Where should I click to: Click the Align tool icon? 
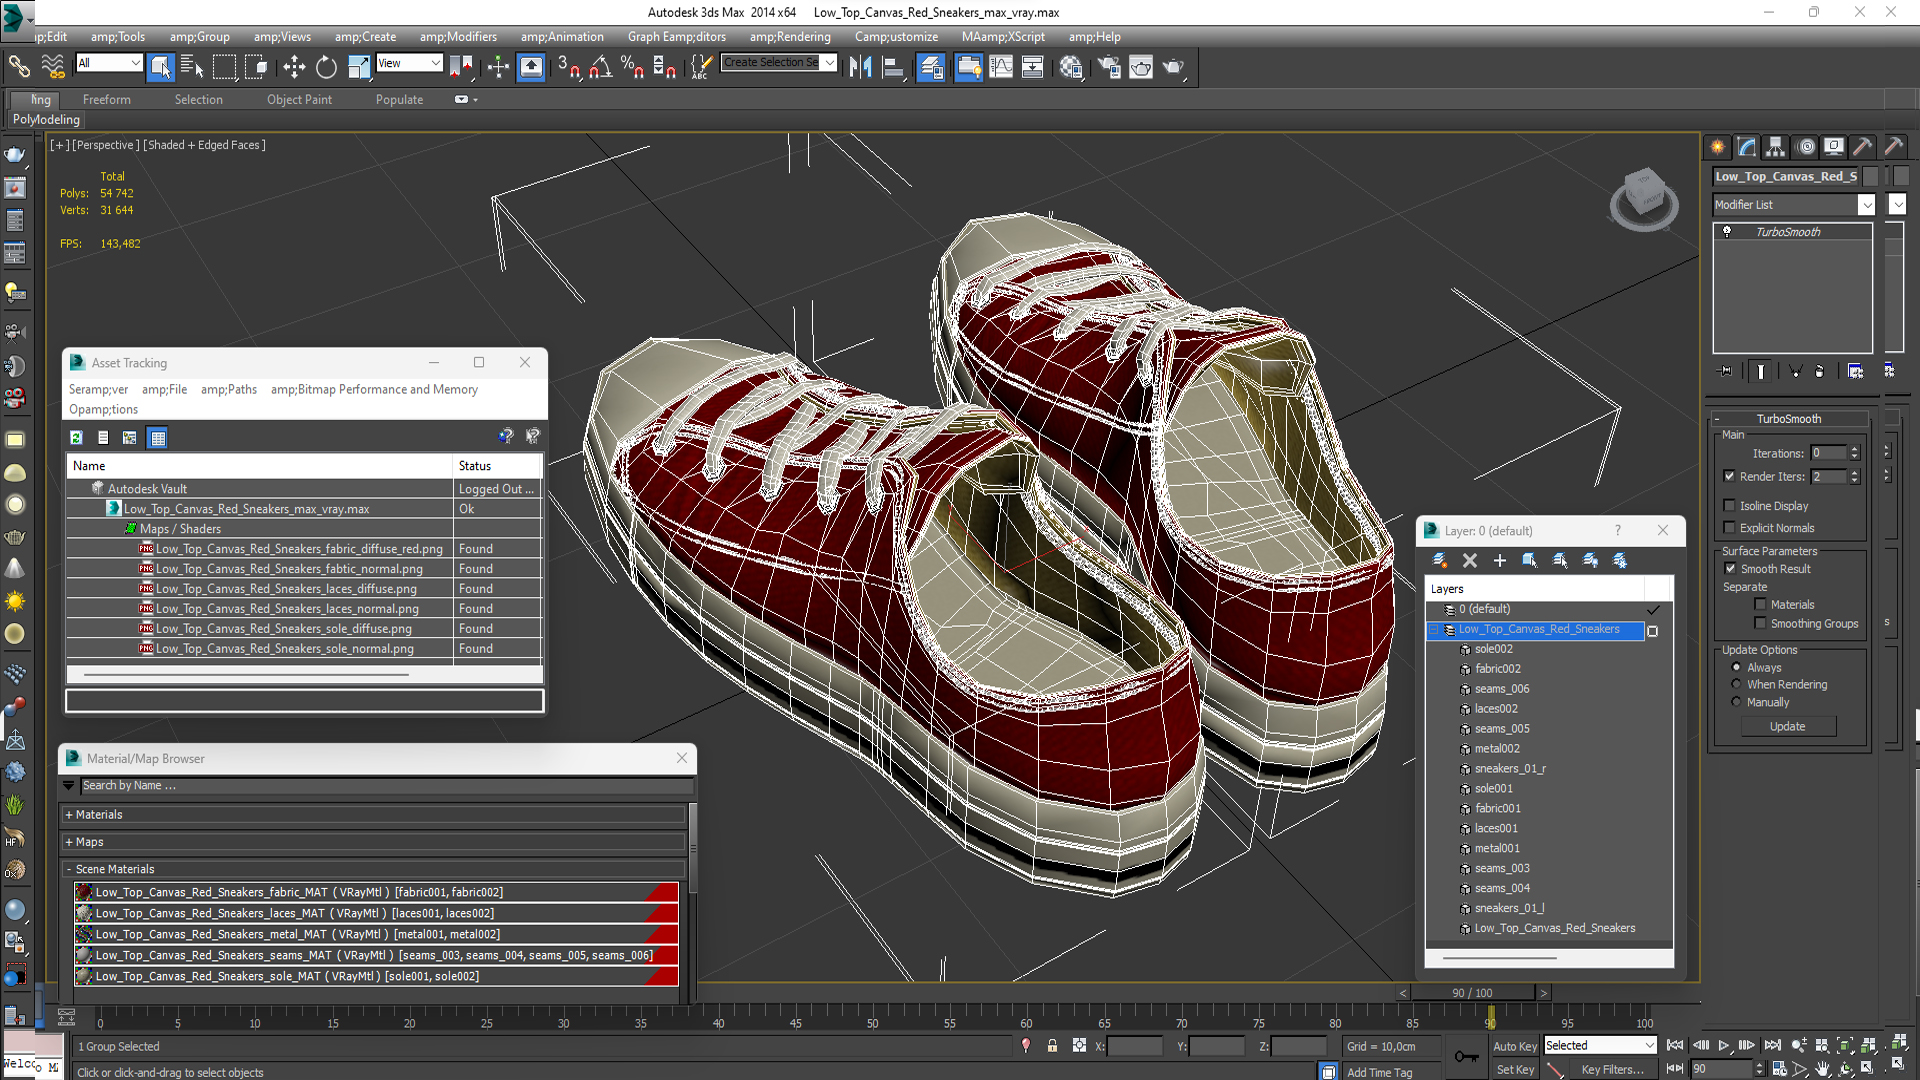pos(893,67)
